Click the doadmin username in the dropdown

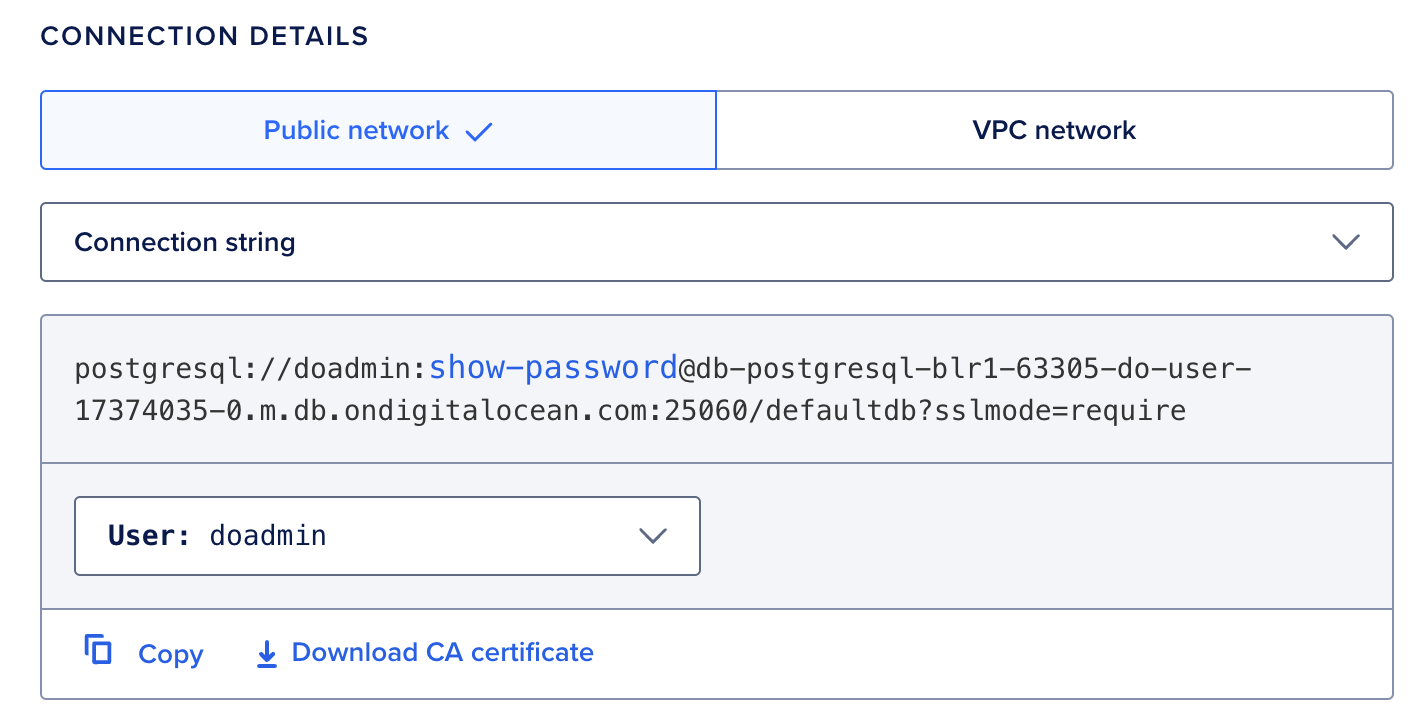tap(268, 536)
